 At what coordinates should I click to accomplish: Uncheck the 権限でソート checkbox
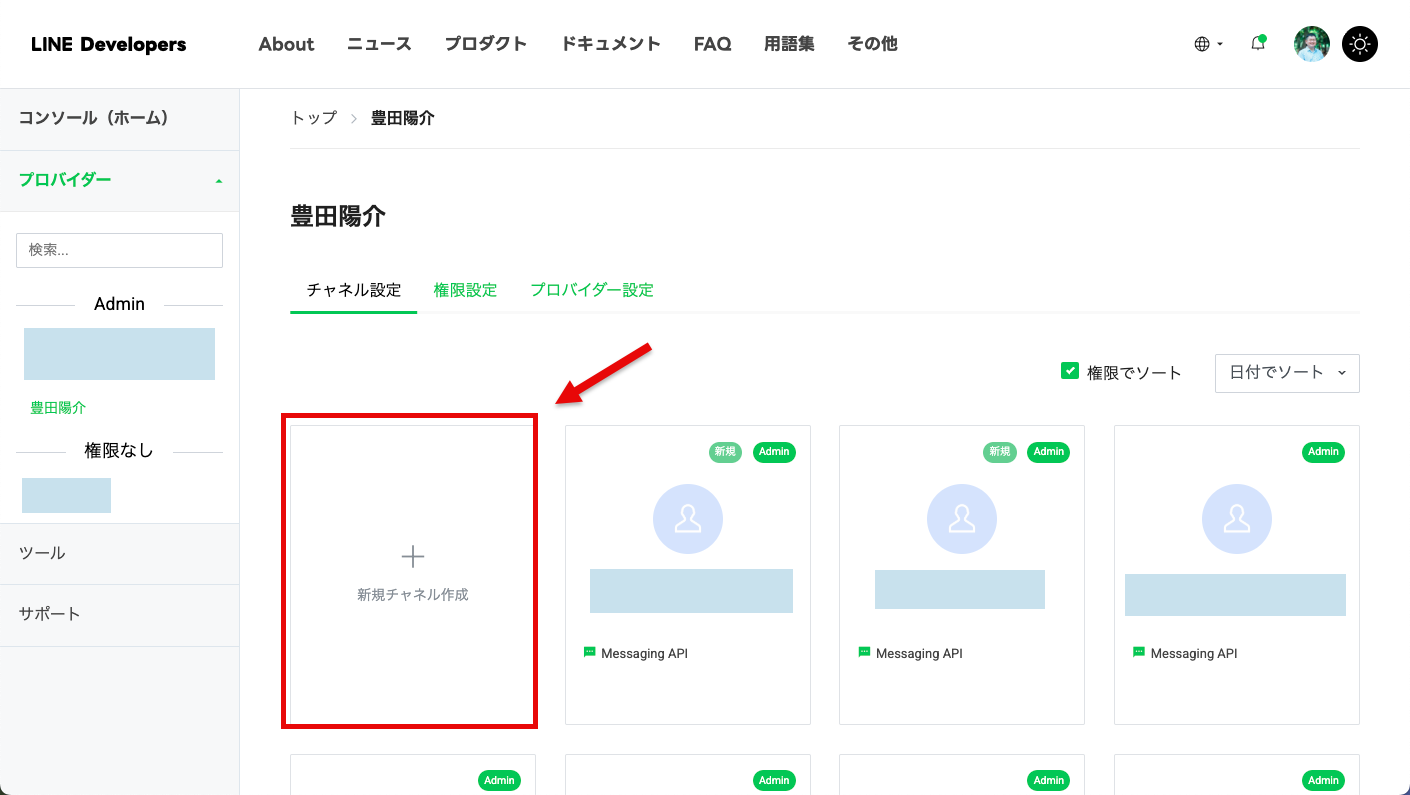[1069, 371]
